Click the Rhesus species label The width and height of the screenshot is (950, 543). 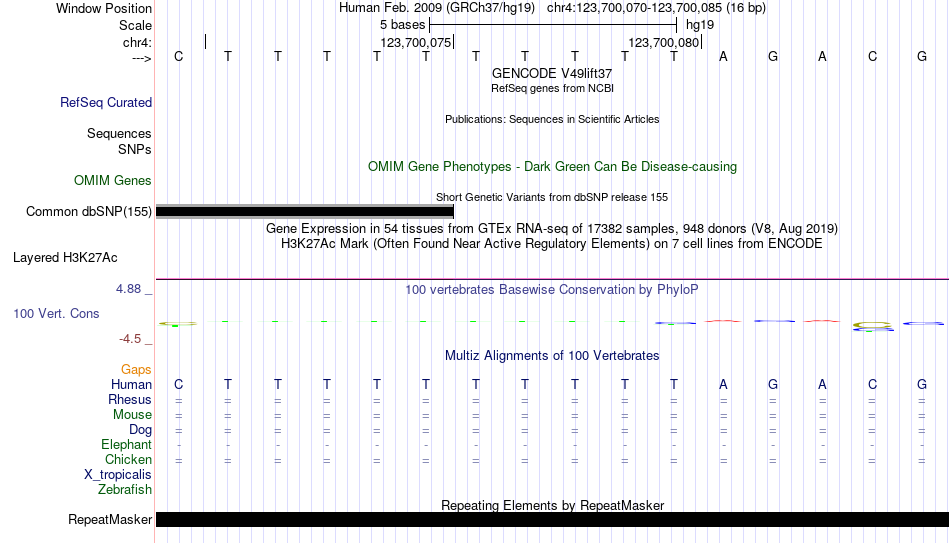pos(130,399)
